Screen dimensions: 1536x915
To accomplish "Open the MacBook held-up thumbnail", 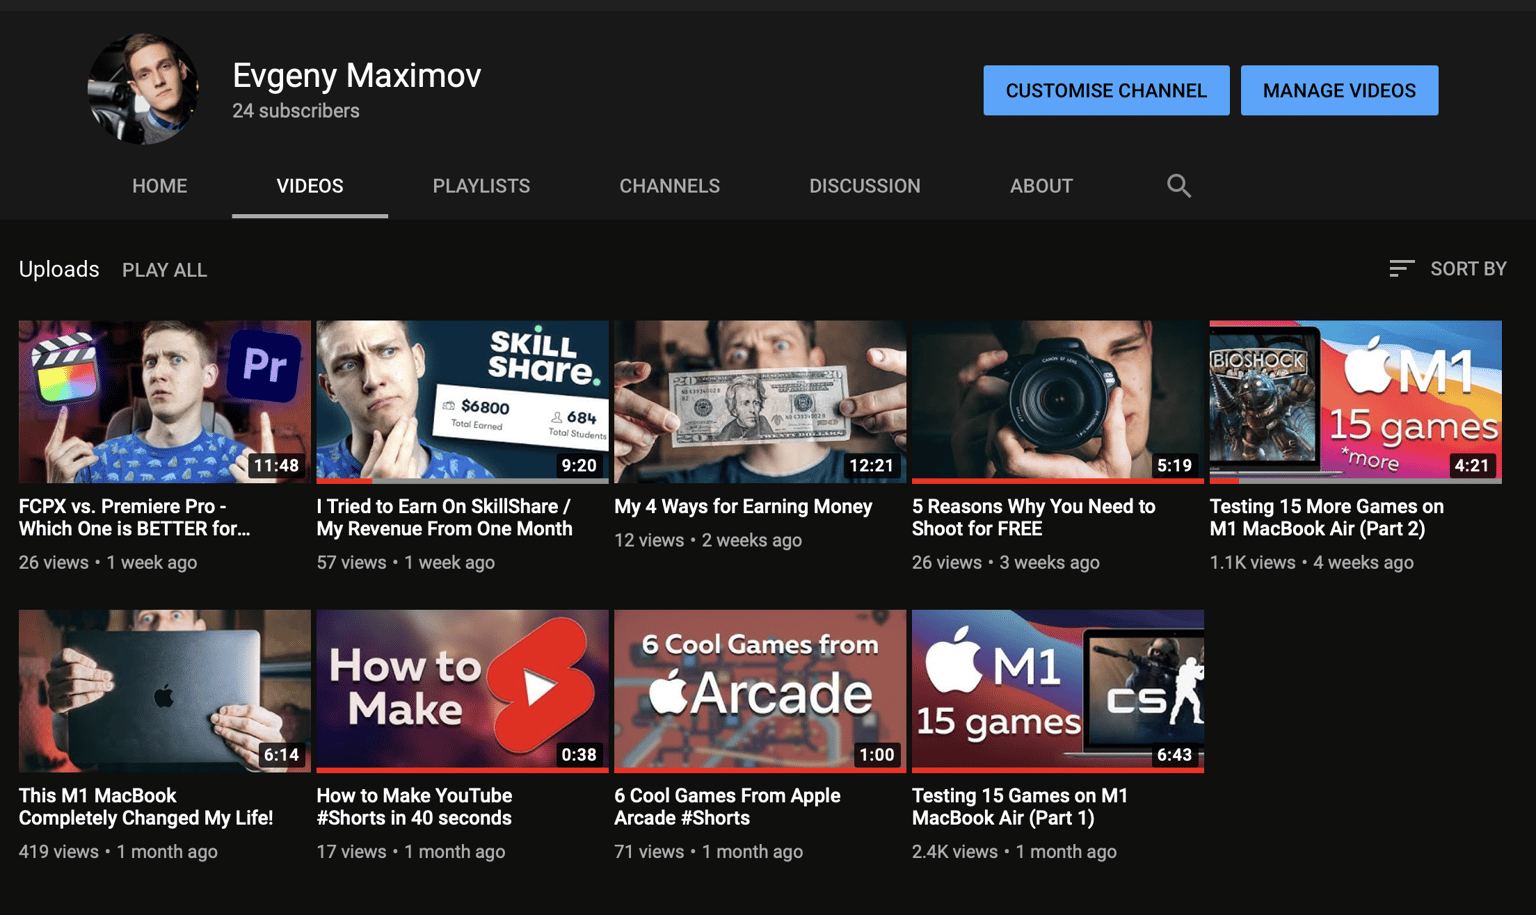I will click(165, 691).
